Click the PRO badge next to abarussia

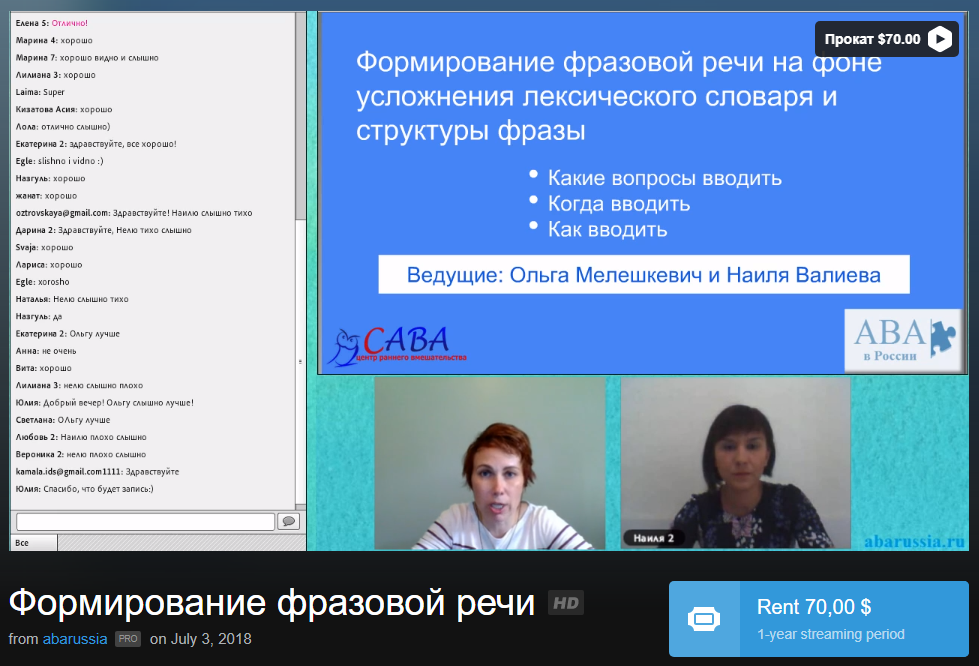pos(128,639)
